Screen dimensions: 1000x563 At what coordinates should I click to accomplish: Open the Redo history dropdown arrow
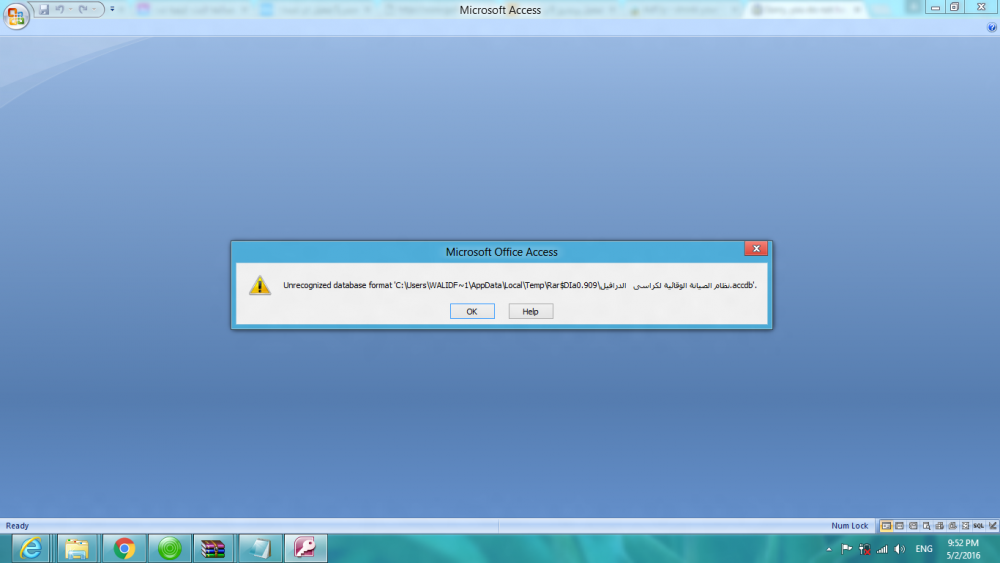[x=94, y=10]
